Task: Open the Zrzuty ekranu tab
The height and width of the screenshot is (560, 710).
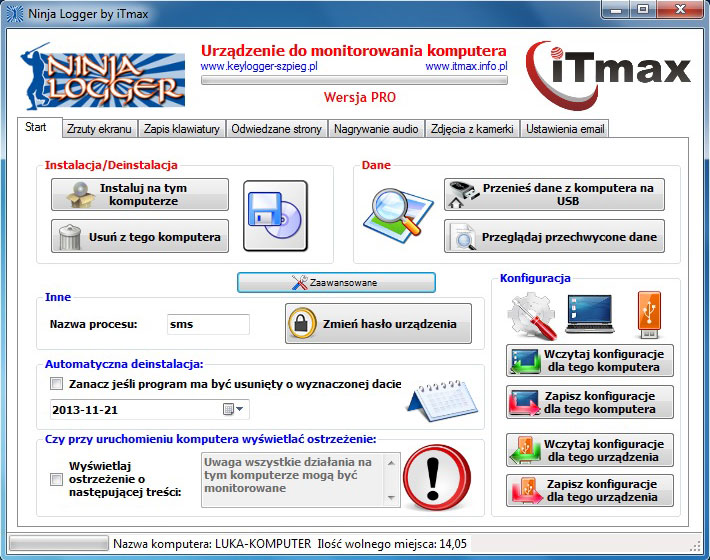Action: pyautogui.click(x=99, y=129)
